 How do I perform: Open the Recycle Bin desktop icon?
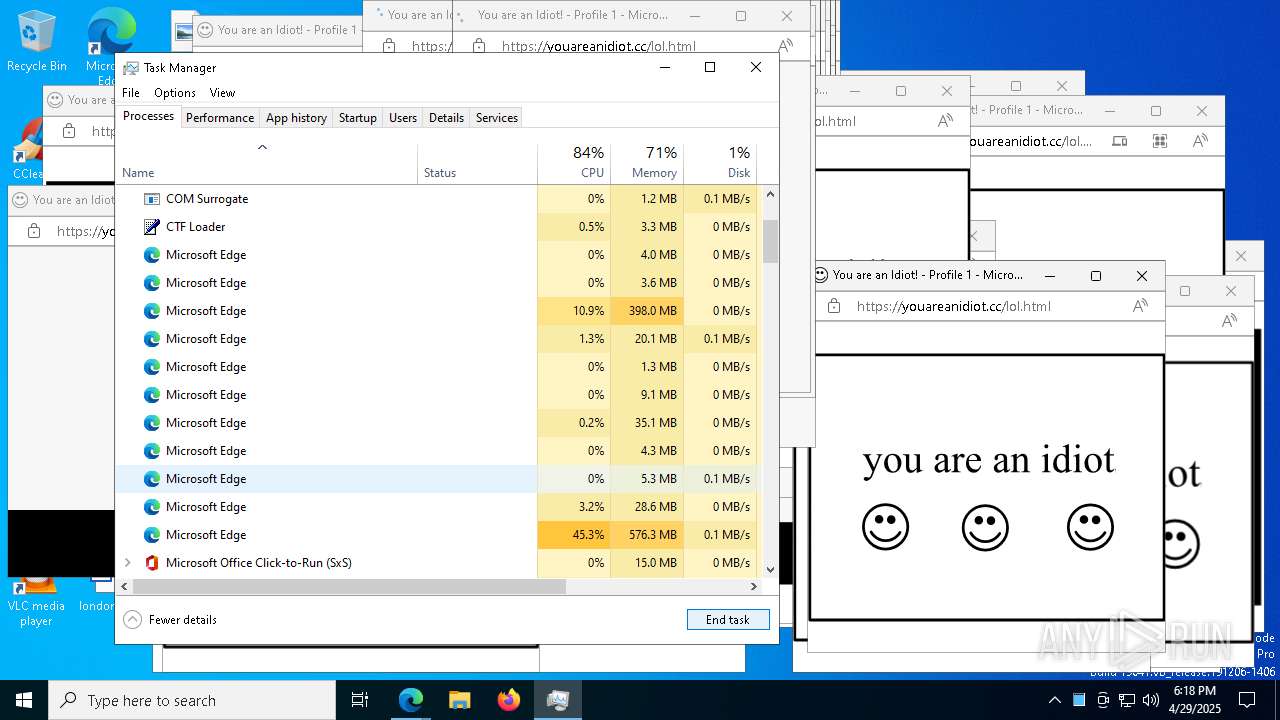[36, 42]
